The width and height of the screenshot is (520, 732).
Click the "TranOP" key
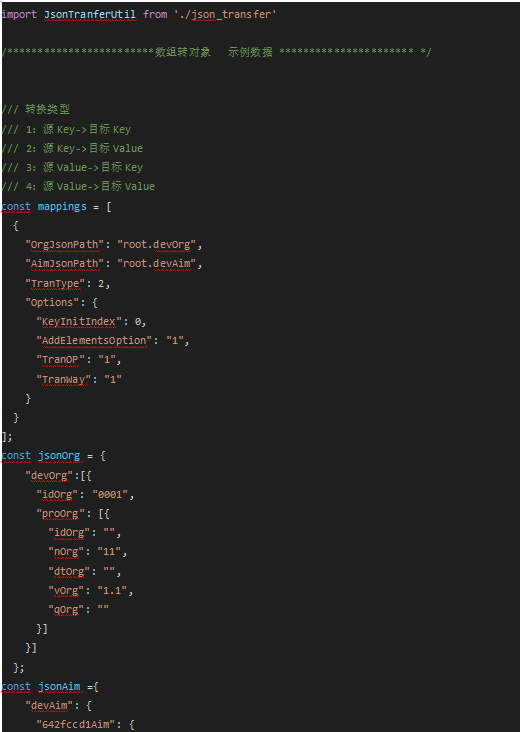tap(61, 360)
